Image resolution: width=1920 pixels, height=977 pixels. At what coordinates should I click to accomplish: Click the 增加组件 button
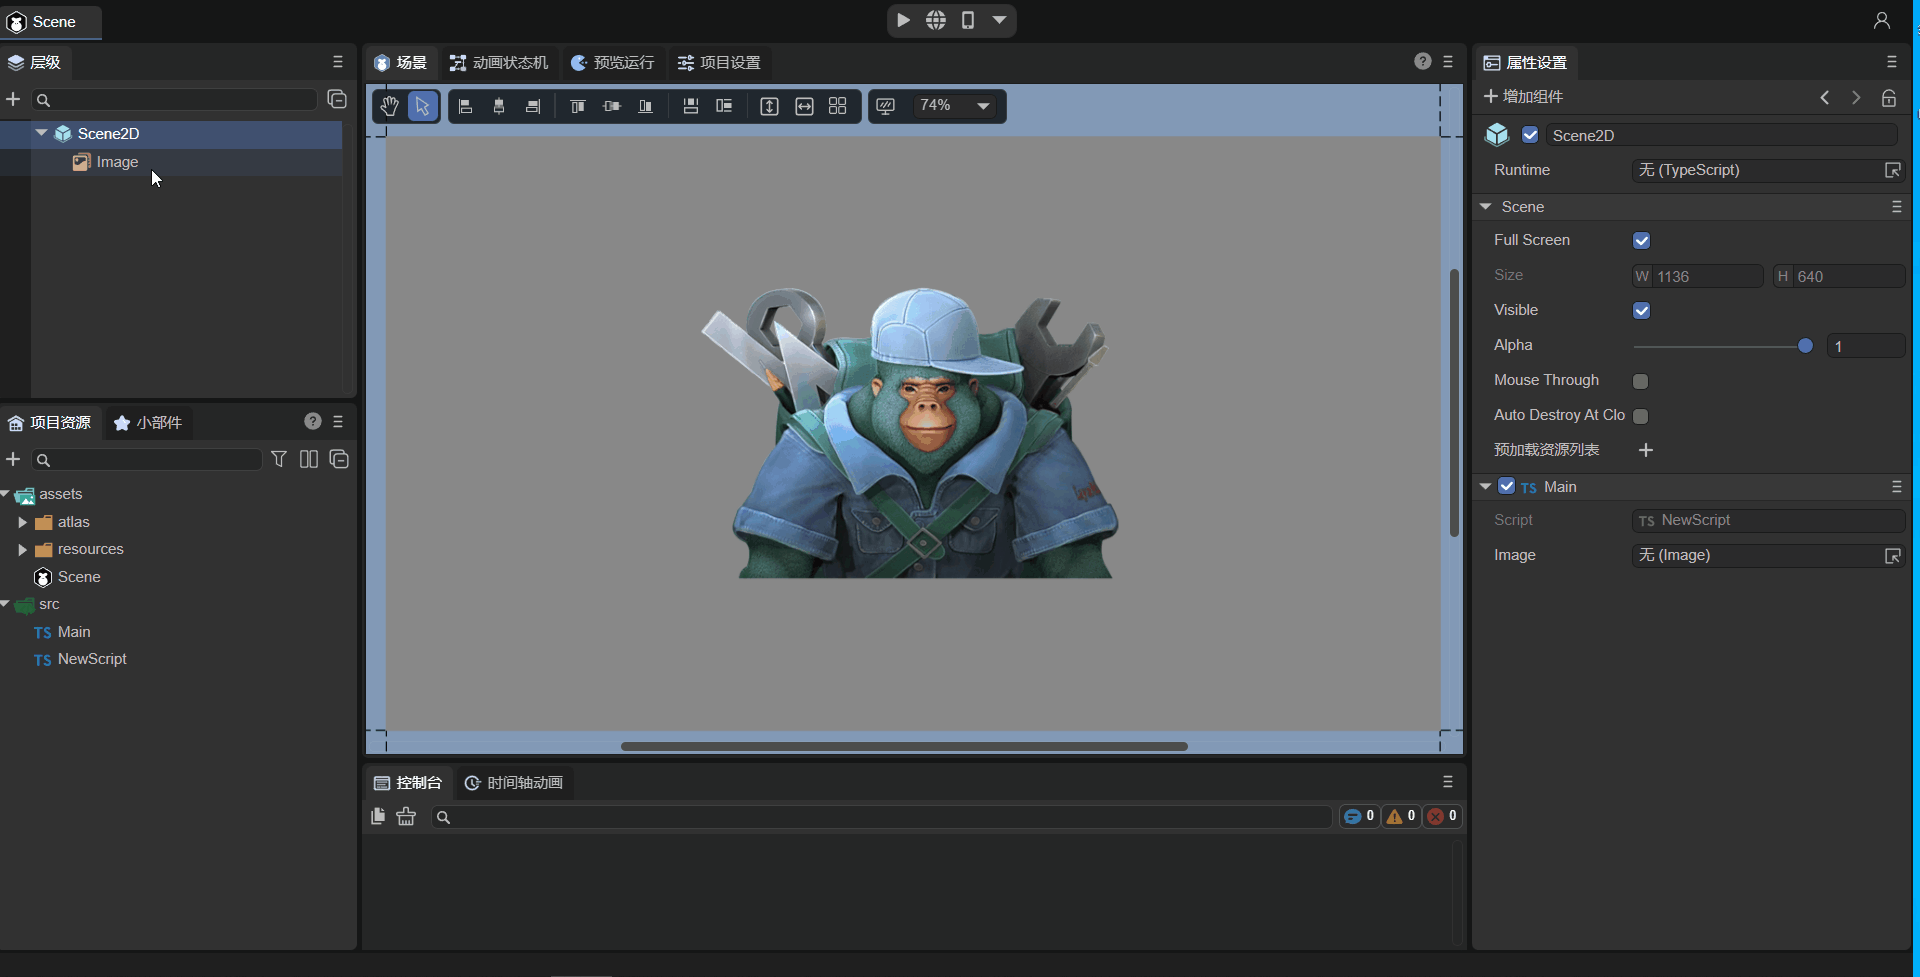pos(1523,96)
